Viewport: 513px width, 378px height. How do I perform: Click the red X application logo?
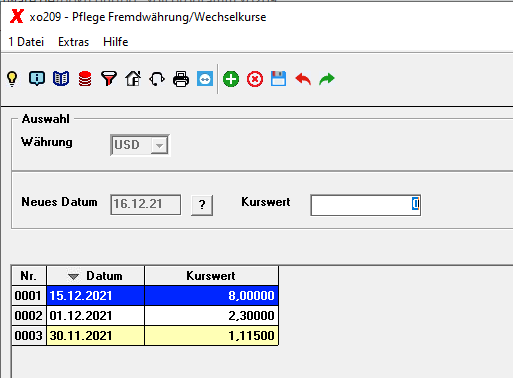click(x=17, y=16)
